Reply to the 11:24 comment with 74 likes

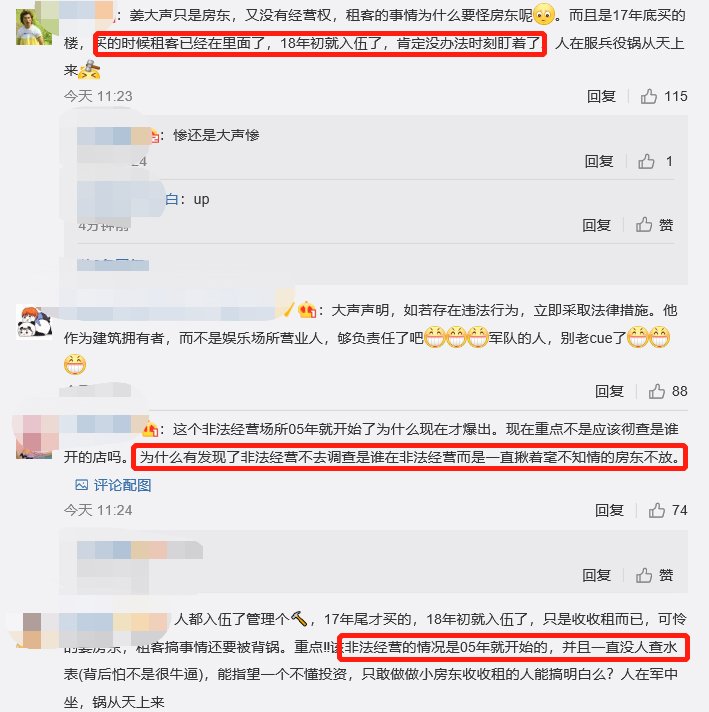click(x=609, y=510)
